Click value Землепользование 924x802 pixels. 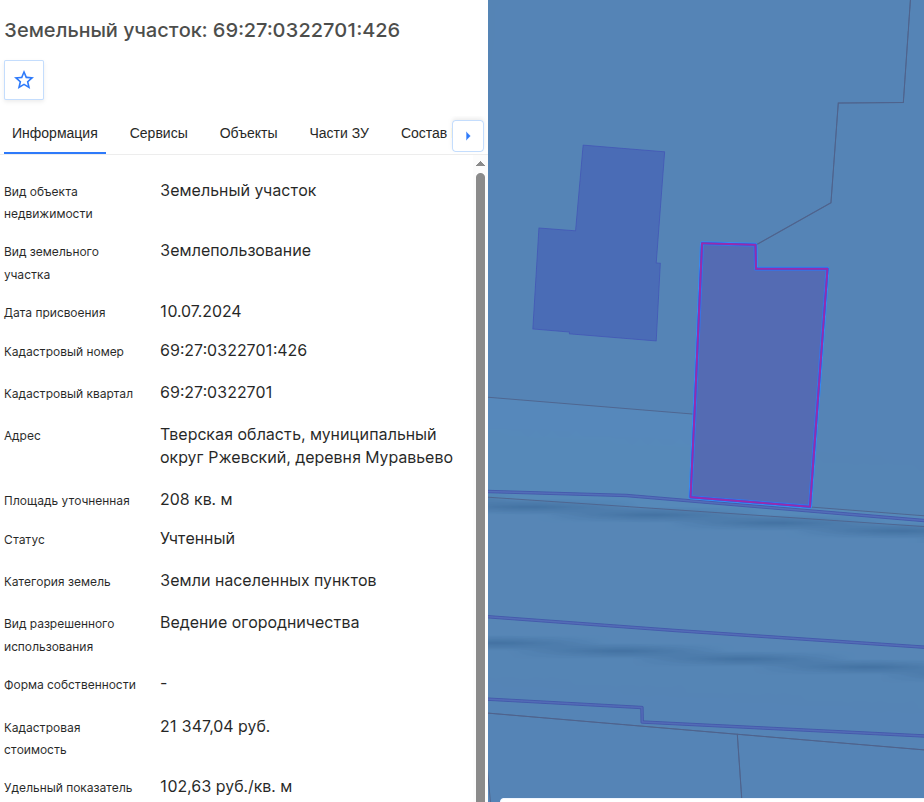pyautogui.click(x=236, y=250)
